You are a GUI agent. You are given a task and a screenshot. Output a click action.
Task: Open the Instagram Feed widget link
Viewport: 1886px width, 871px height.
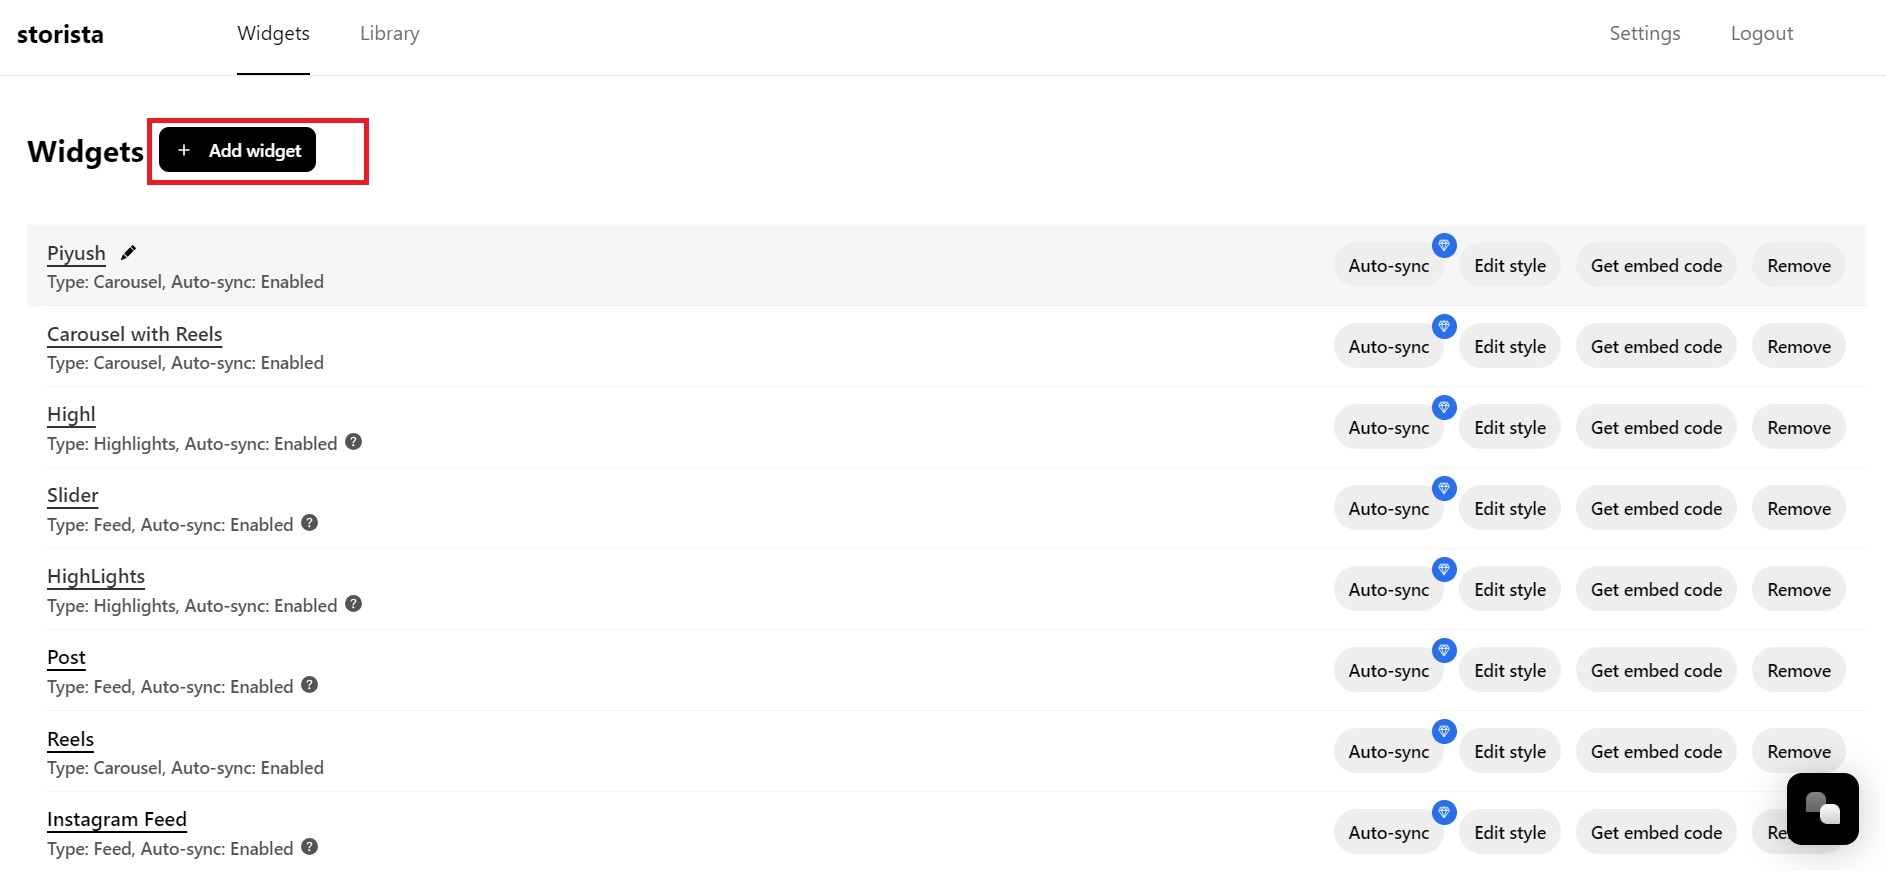(117, 819)
